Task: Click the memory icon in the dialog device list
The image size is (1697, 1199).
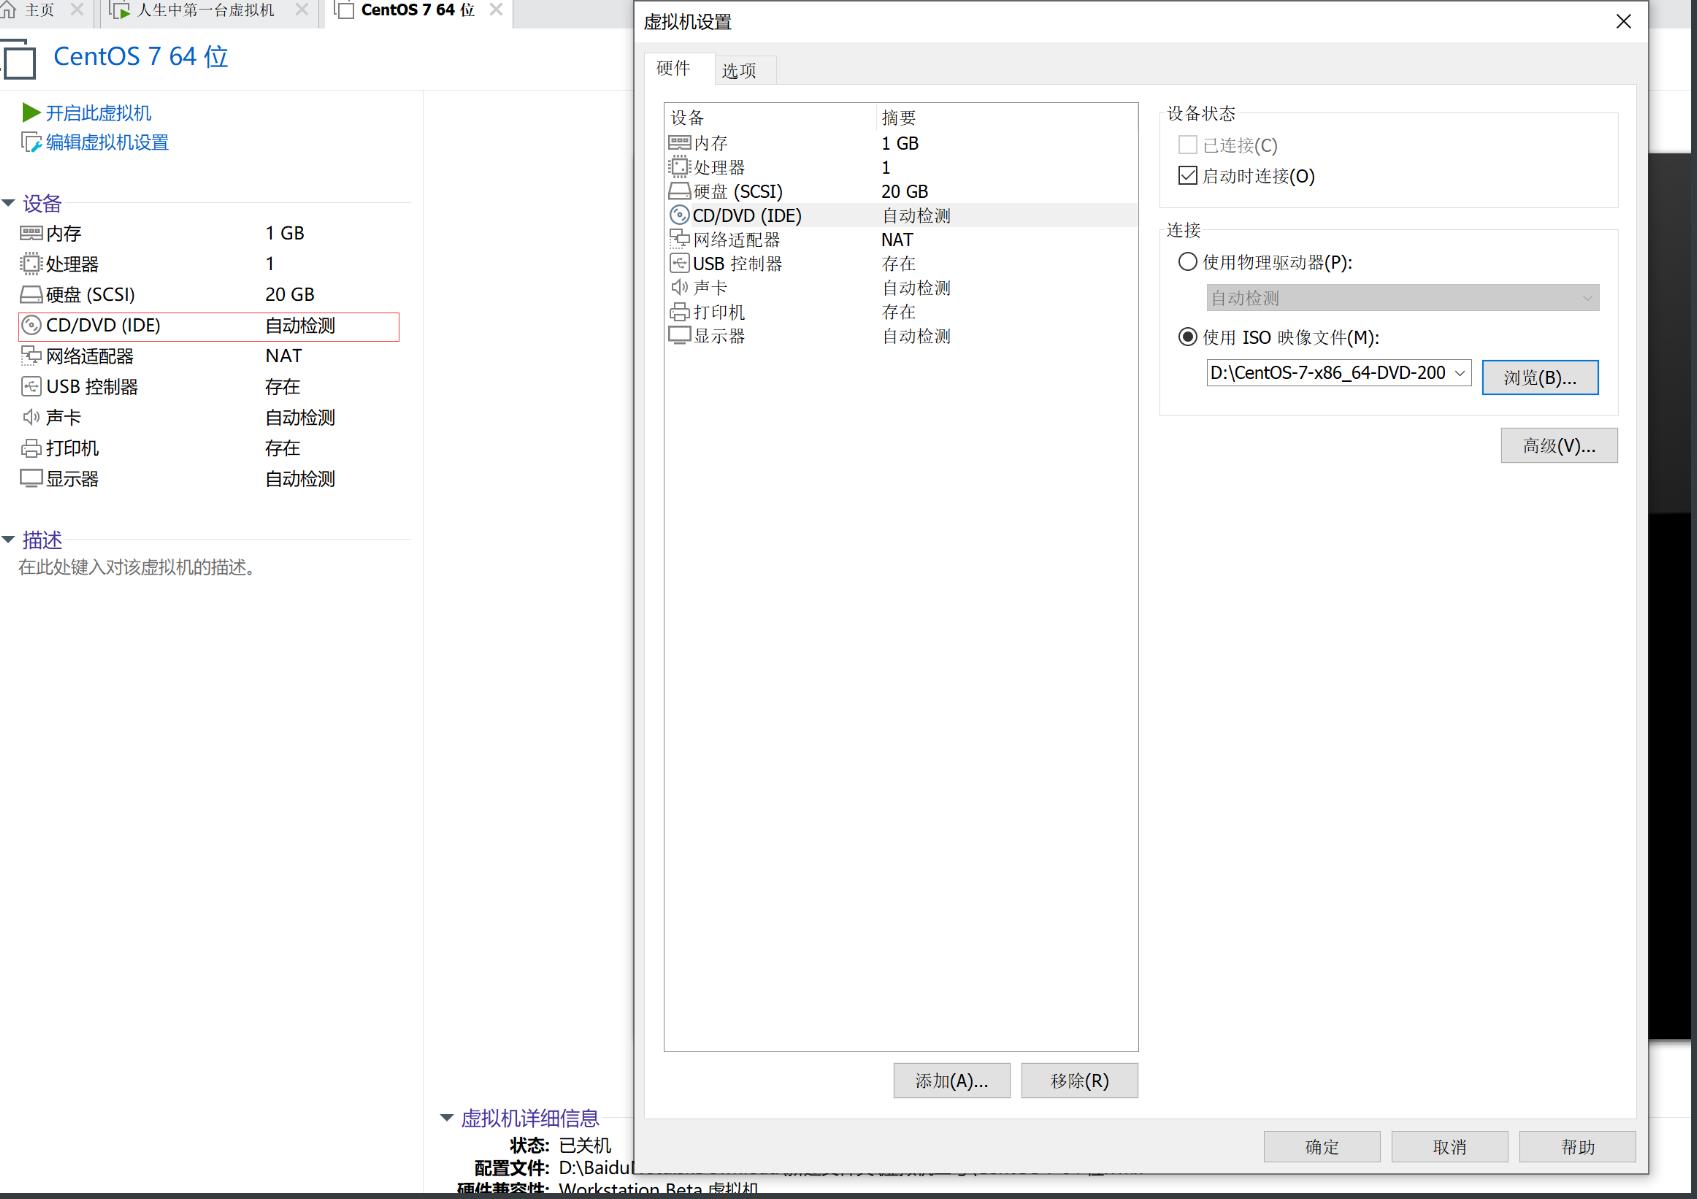Action: (x=679, y=143)
